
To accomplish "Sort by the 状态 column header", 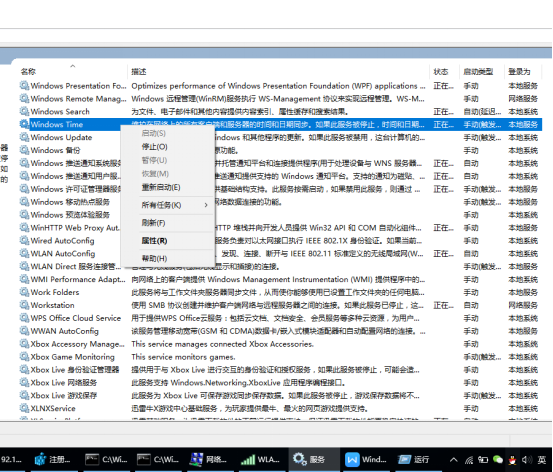I will (x=444, y=71).
